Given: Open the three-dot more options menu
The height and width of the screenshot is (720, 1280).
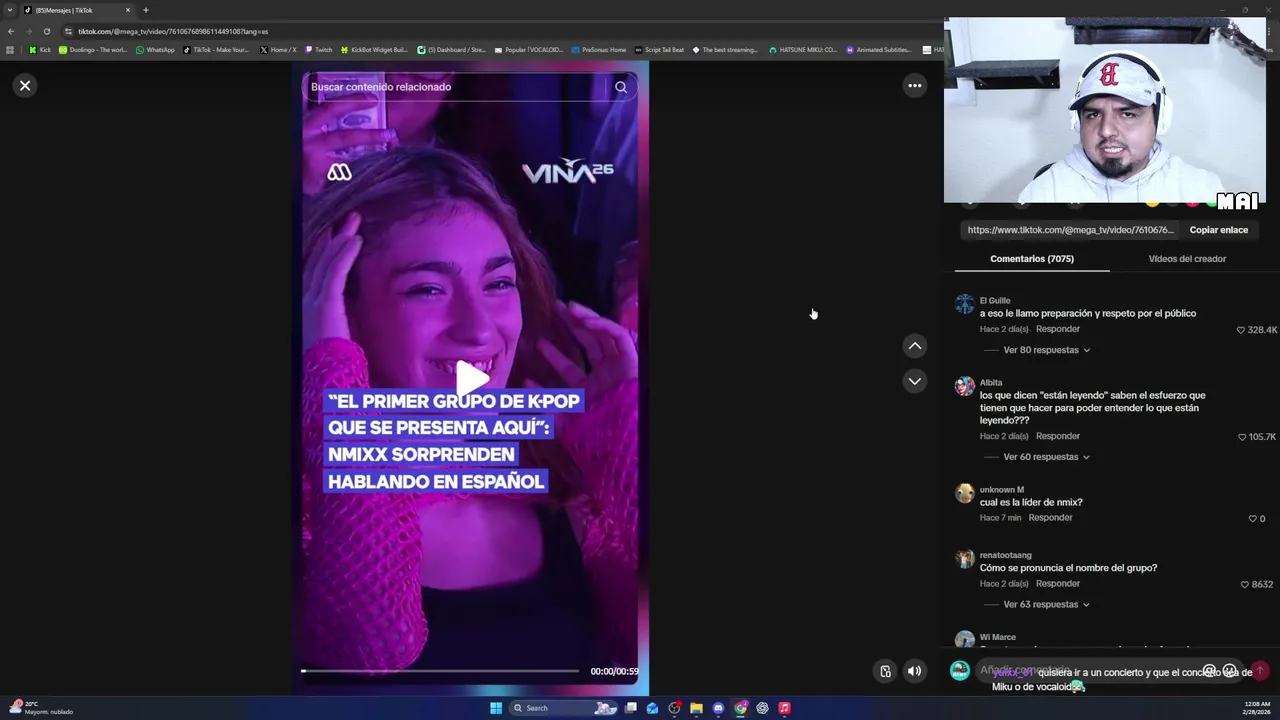Looking at the screenshot, I should point(914,85).
